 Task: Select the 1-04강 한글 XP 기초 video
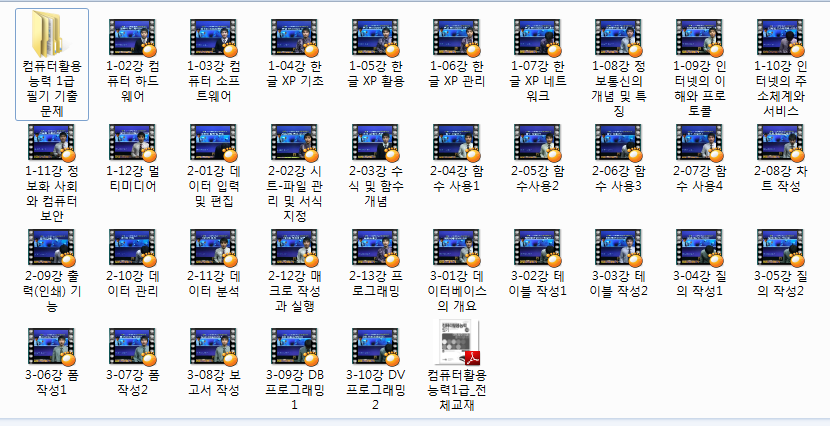pyautogui.click(x=295, y=37)
